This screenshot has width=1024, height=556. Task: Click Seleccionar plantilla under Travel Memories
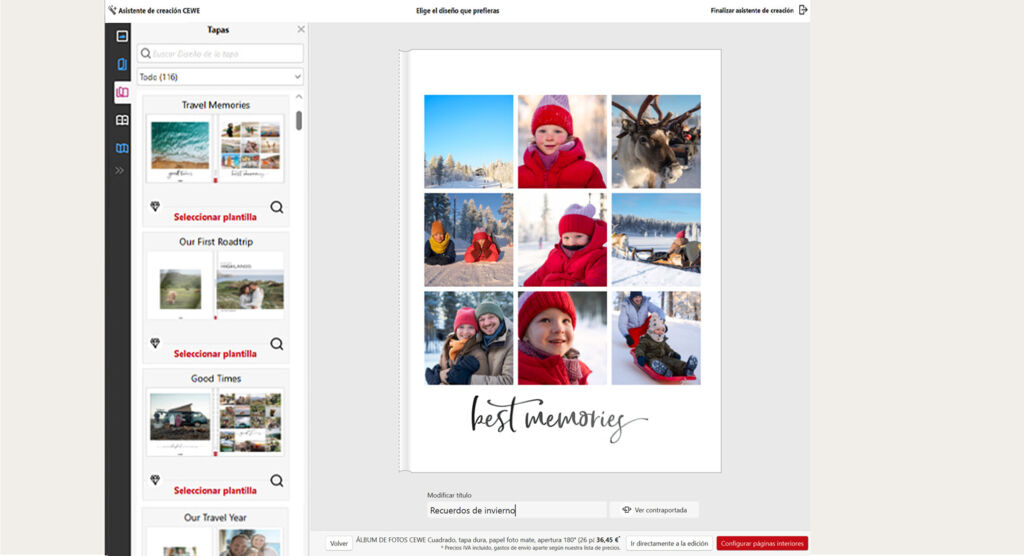[215, 217]
